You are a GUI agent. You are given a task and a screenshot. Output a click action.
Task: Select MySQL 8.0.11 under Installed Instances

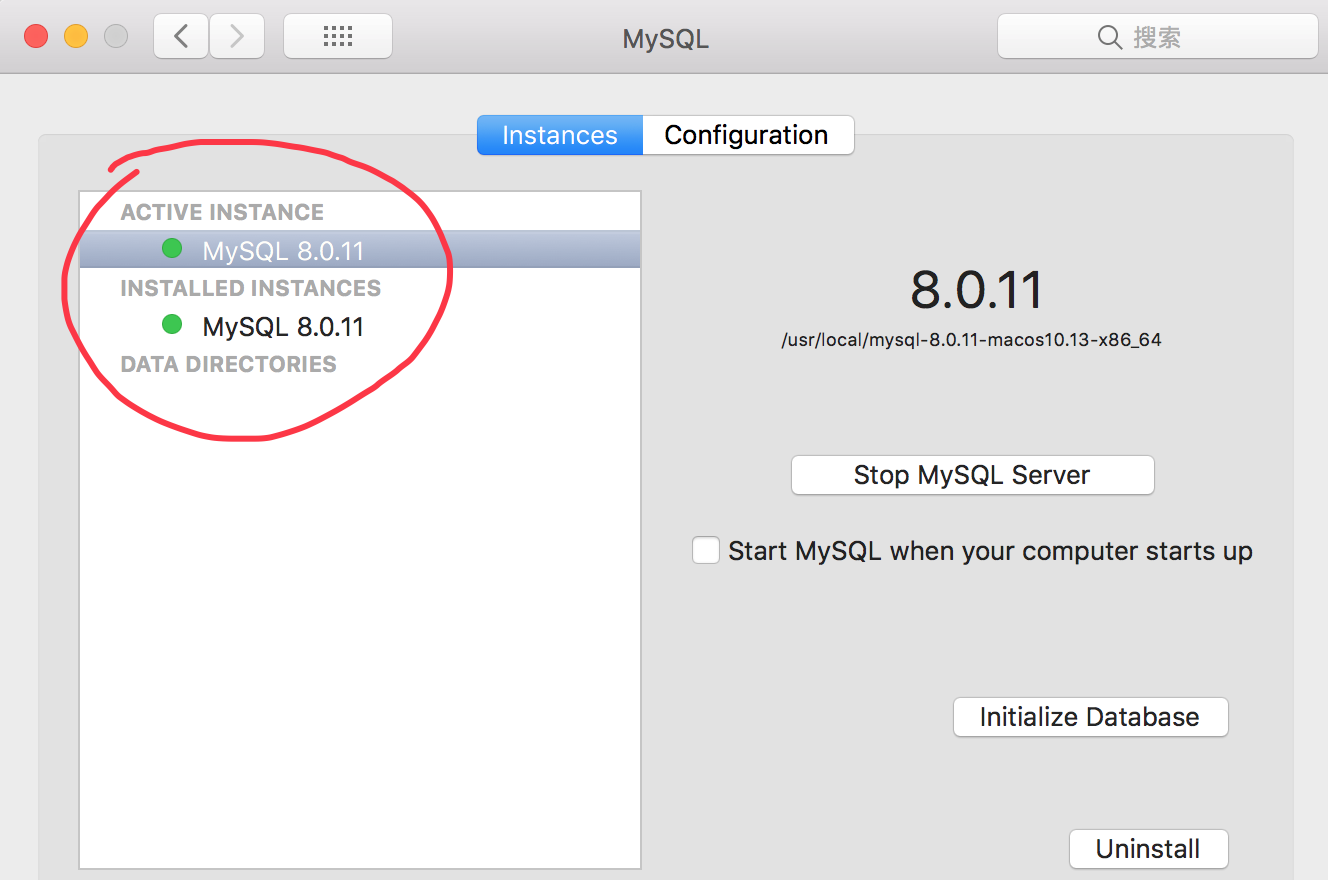click(x=360, y=326)
